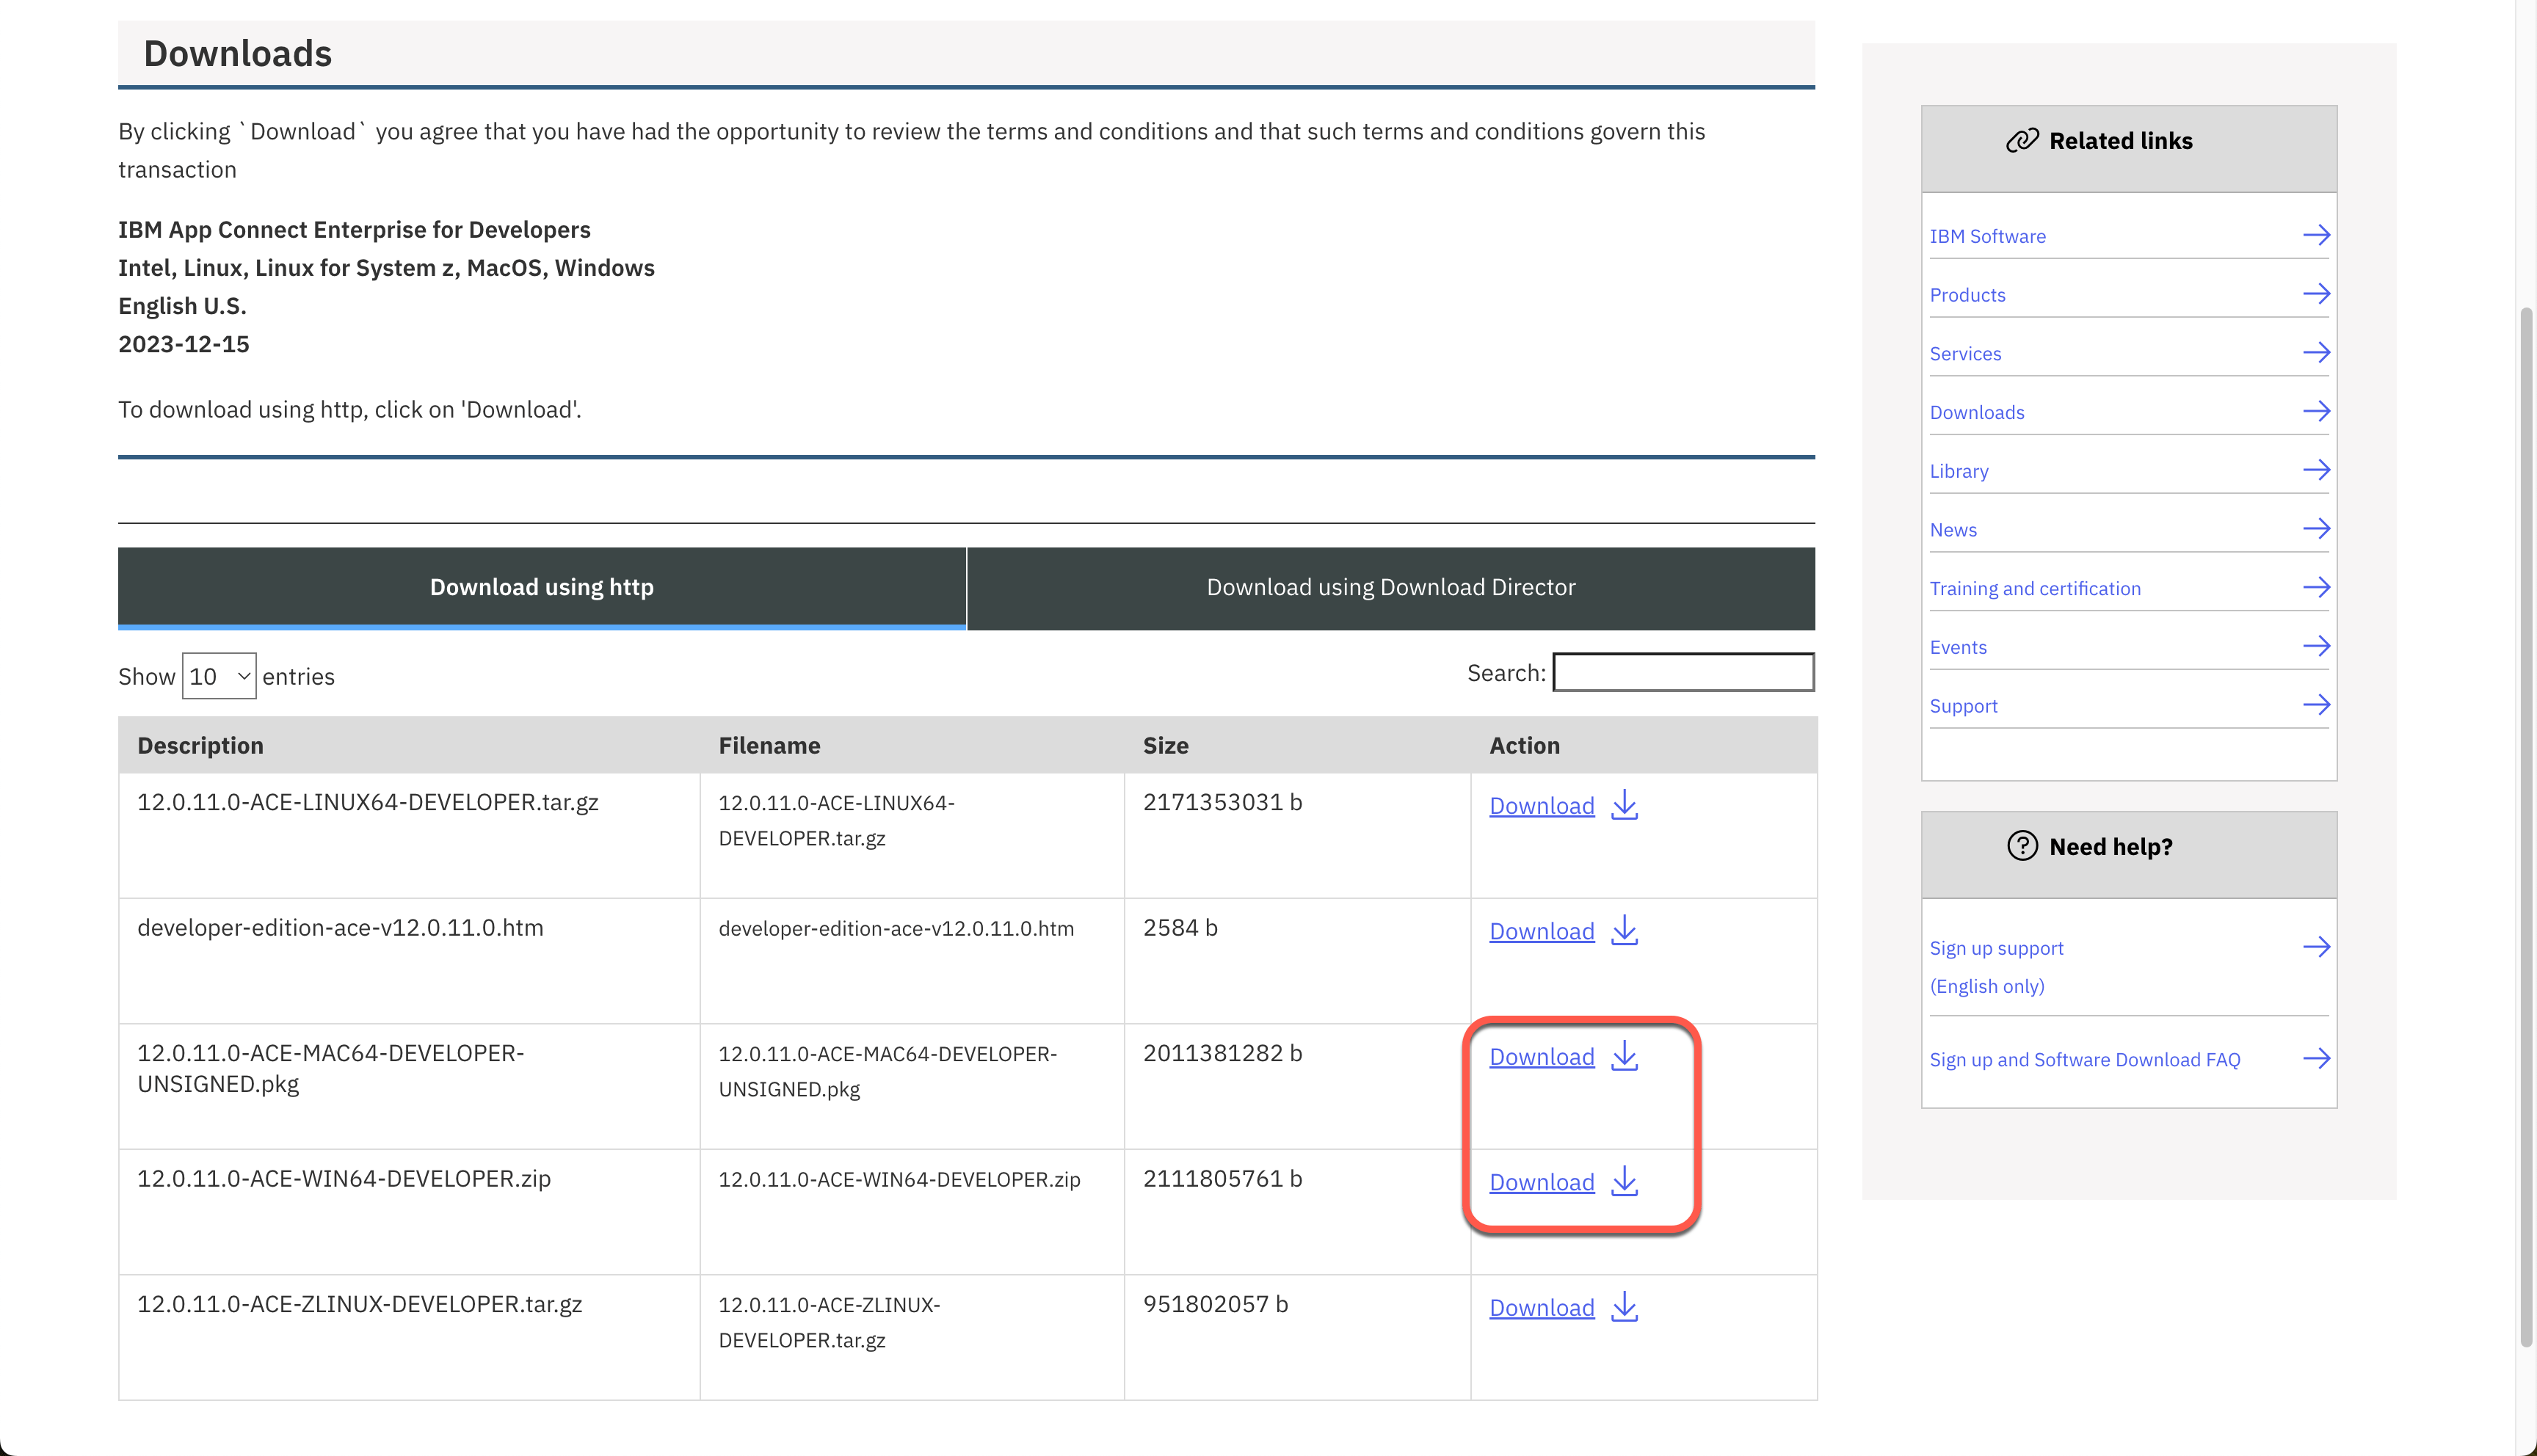The image size is (2537, 1456).
Task: Click download arrow icon for developer-edition htm
Action: pos(1624,930)
